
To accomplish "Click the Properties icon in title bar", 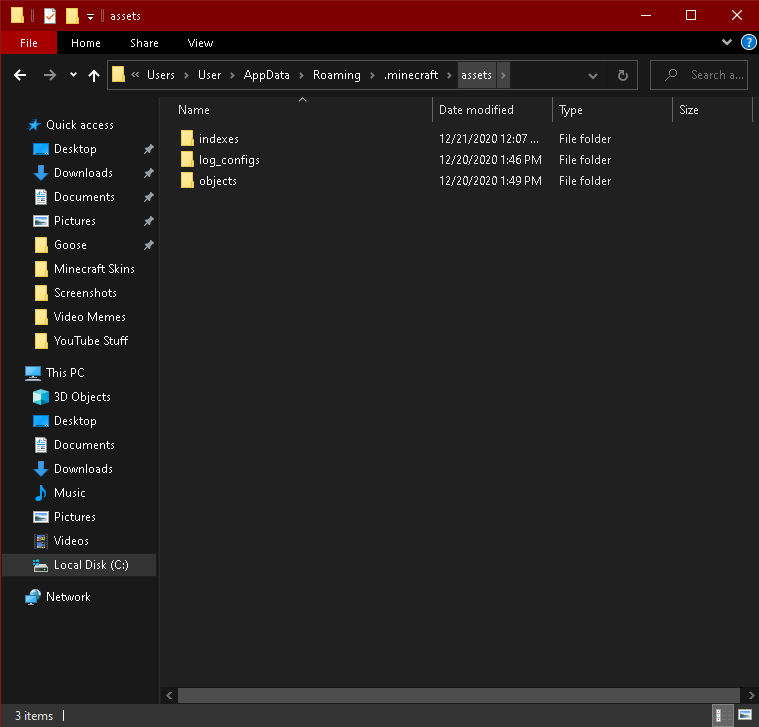I will tap(49, 15).
